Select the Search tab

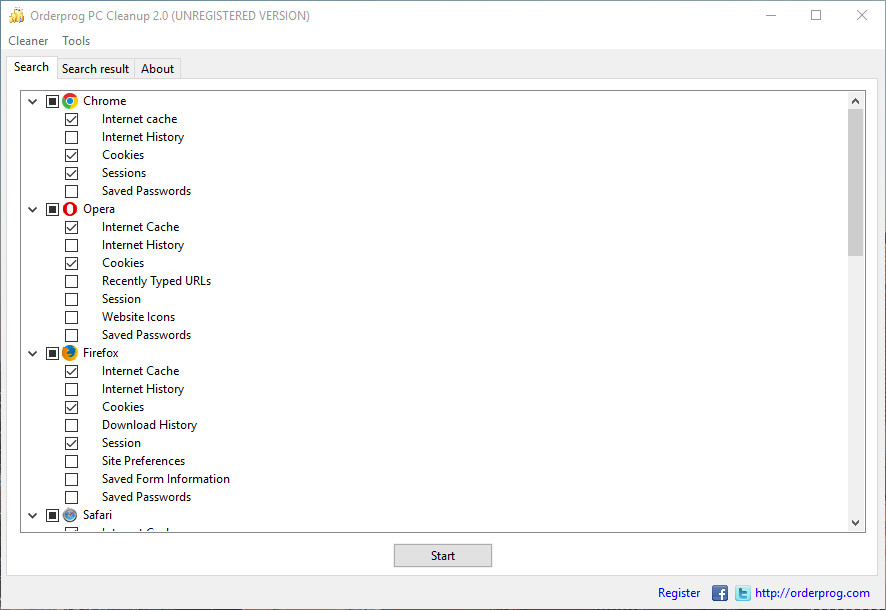click(x=32, y=67)
